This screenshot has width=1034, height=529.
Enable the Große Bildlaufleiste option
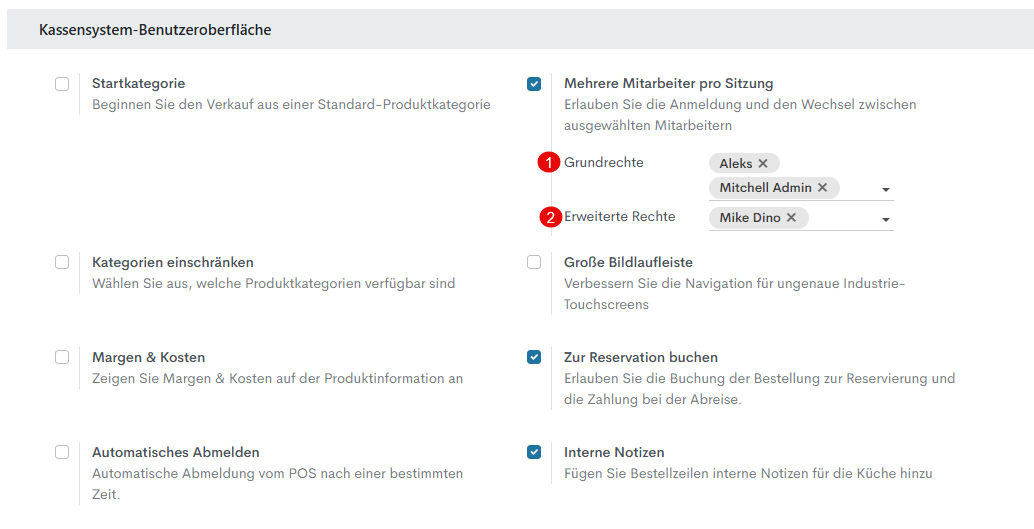pos(534,262)
